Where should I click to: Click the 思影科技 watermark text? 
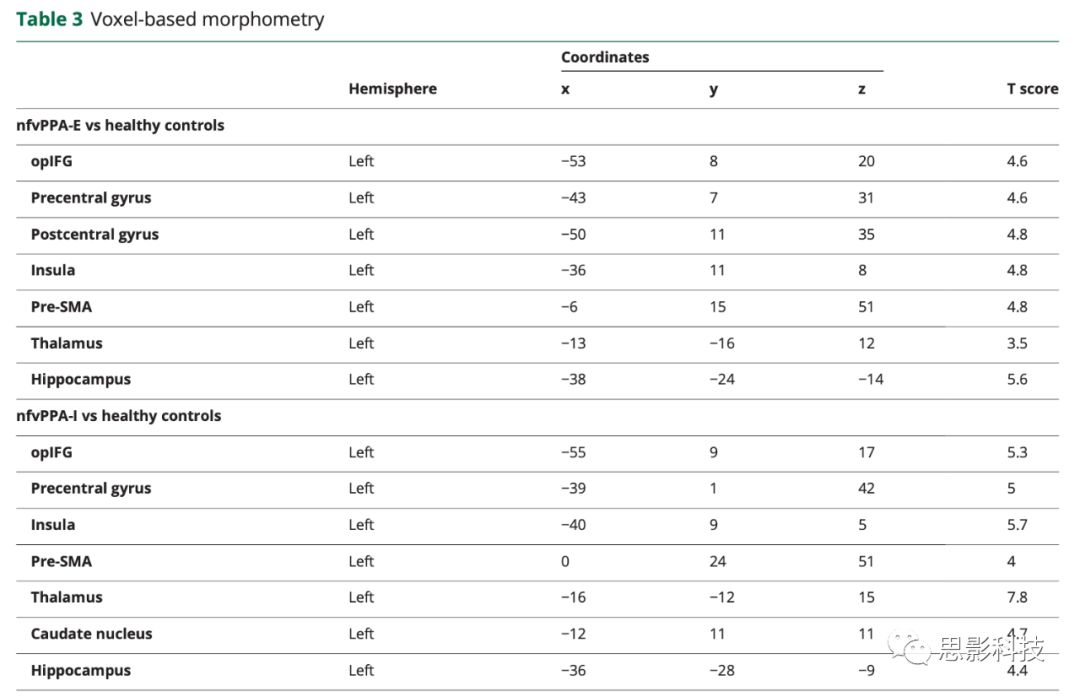click(990, 650)
